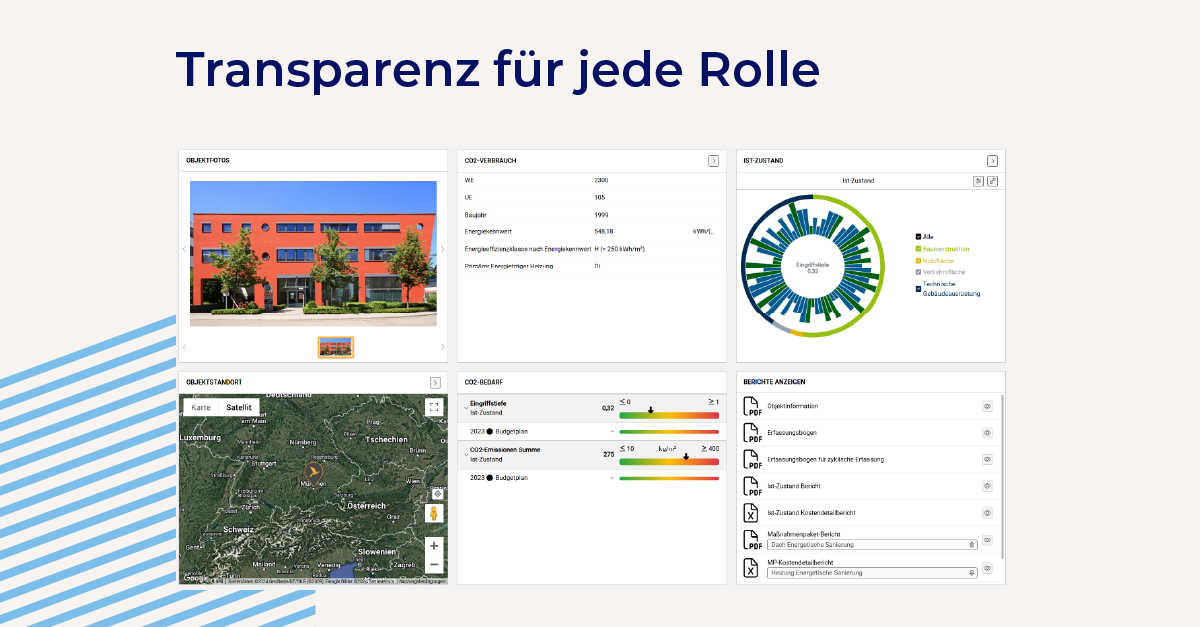
Task: Click the Ist-Zustand Bericht PDF icon
Action: tap(752, 486)
